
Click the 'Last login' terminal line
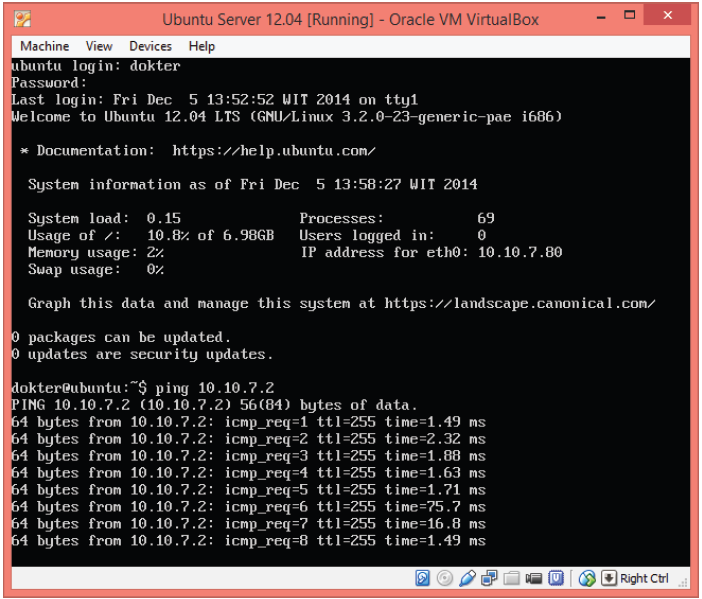pyautogui.click(x=214, y=99)
